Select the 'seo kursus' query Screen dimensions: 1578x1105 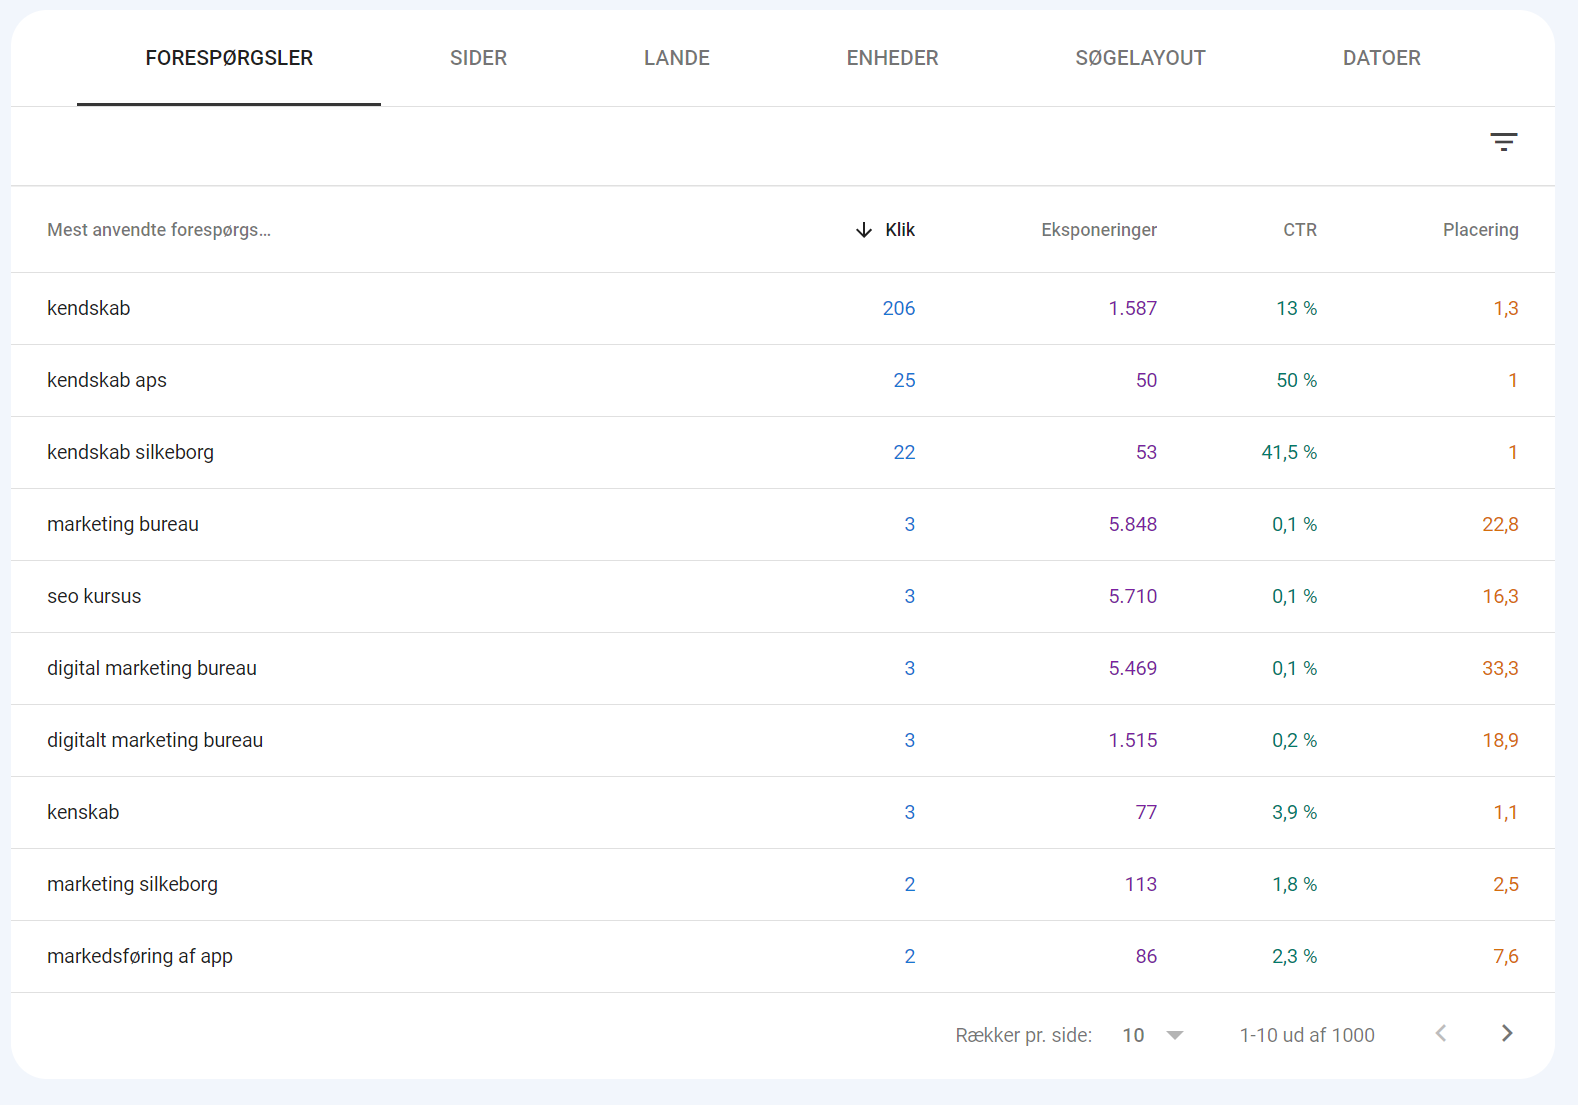click(x=94, y=597)
